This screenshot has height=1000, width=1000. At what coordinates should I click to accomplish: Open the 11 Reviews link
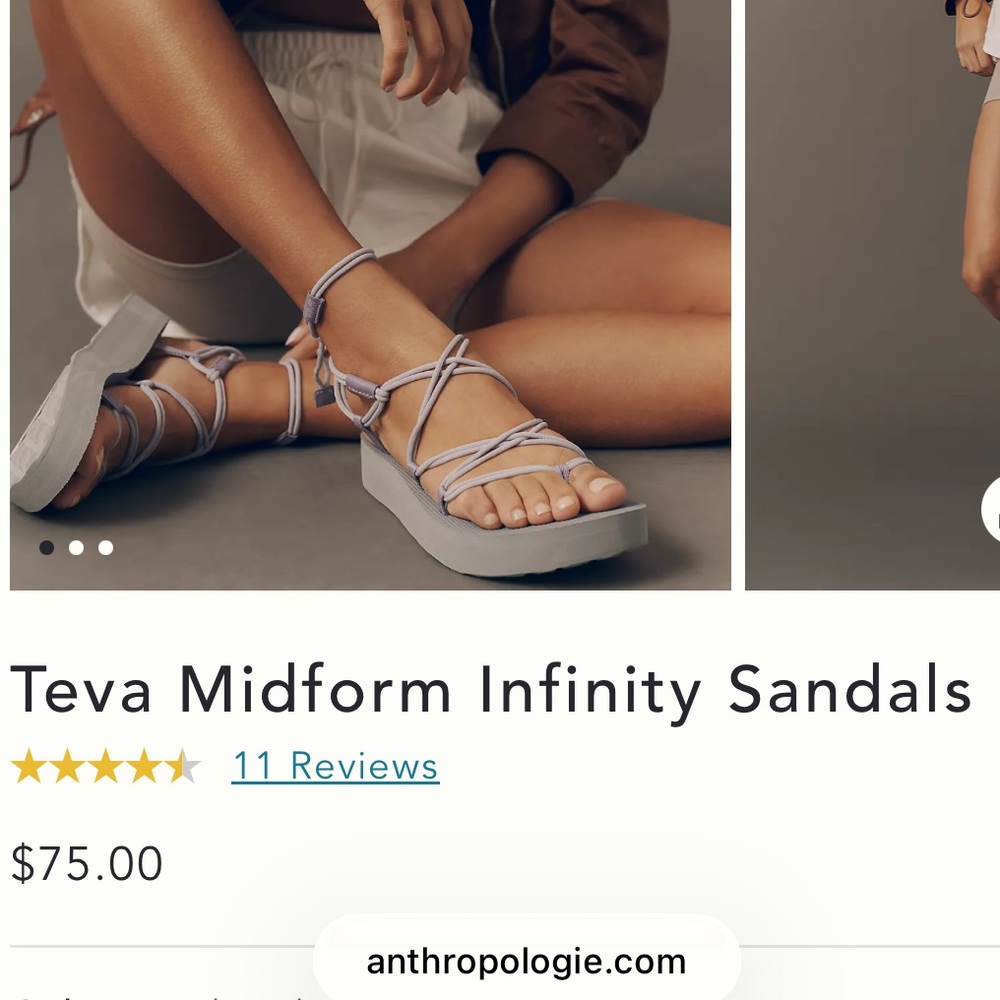[x=334, y=766]
